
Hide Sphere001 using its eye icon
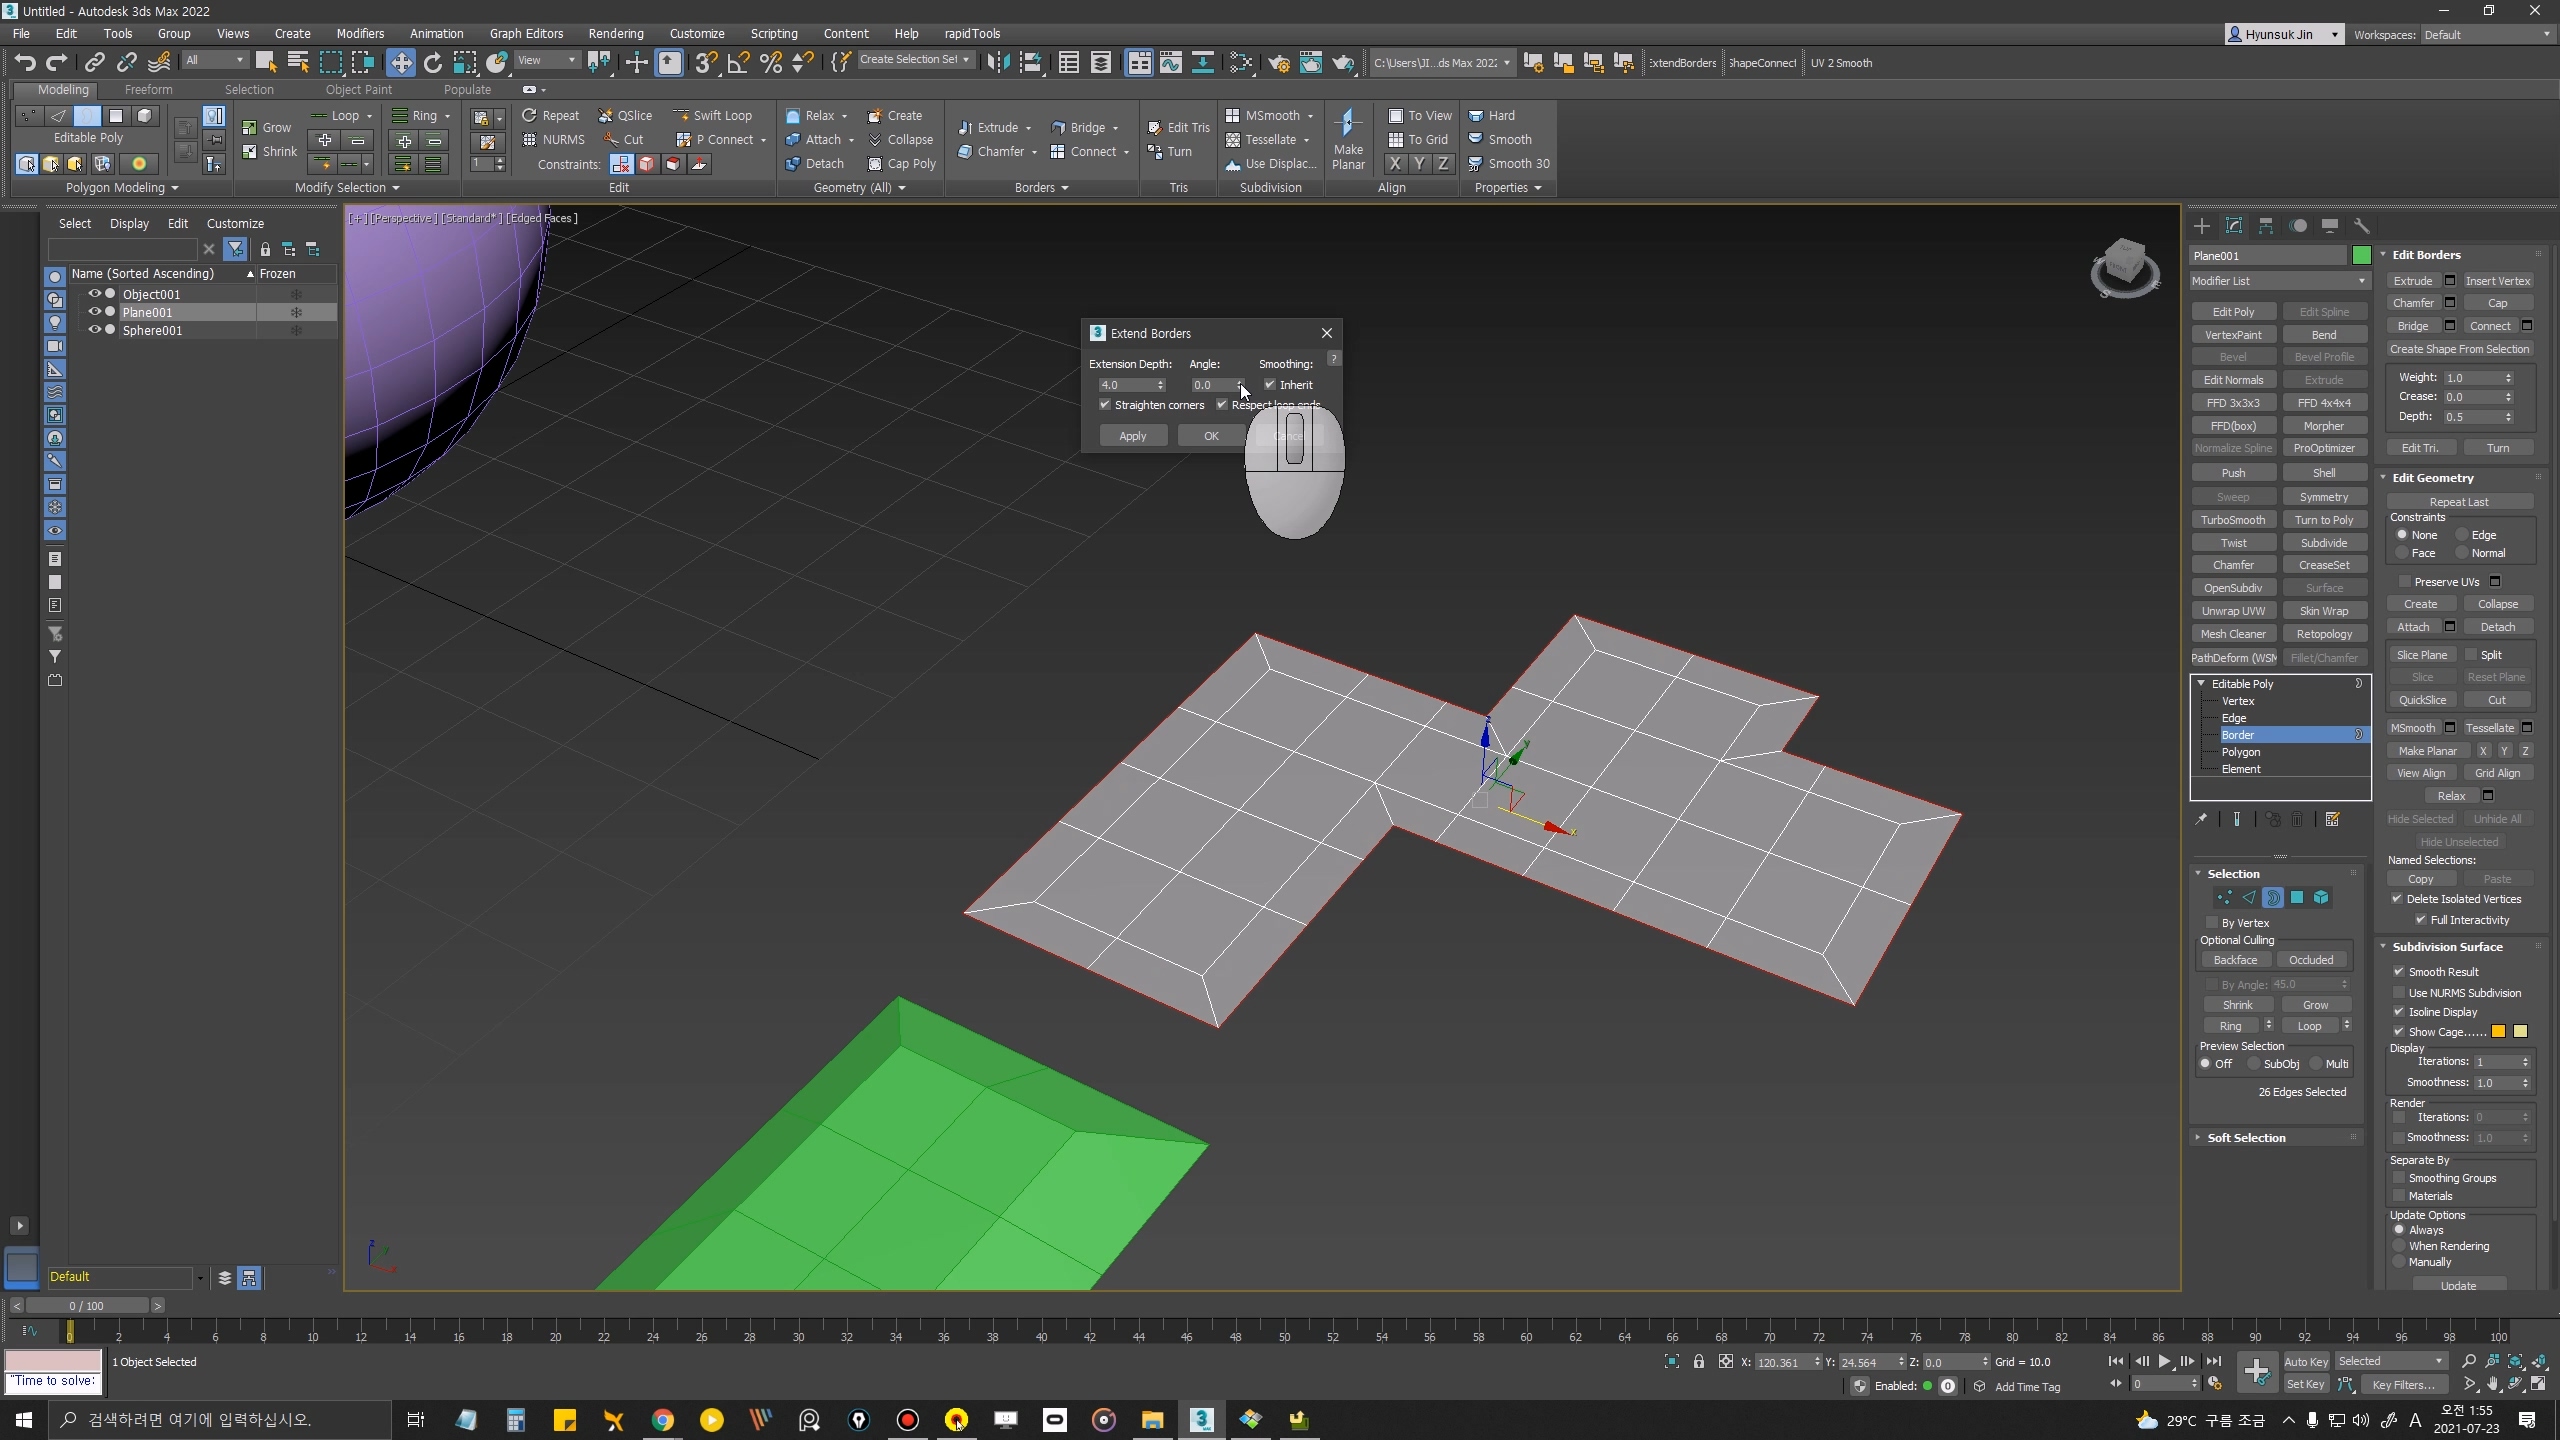[95, 330]
